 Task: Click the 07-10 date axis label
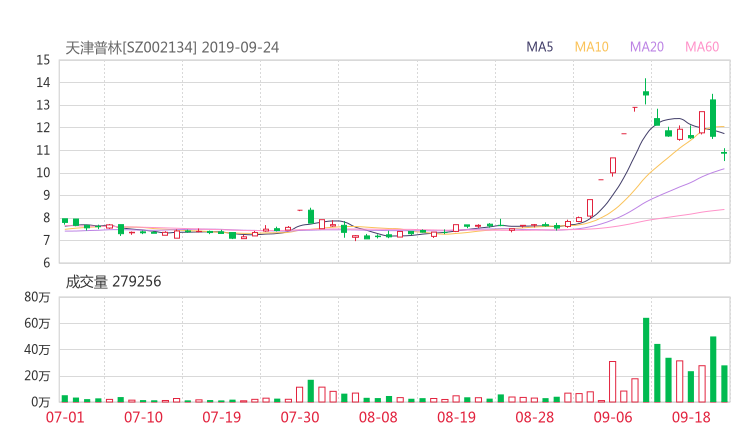click(143, 417)
